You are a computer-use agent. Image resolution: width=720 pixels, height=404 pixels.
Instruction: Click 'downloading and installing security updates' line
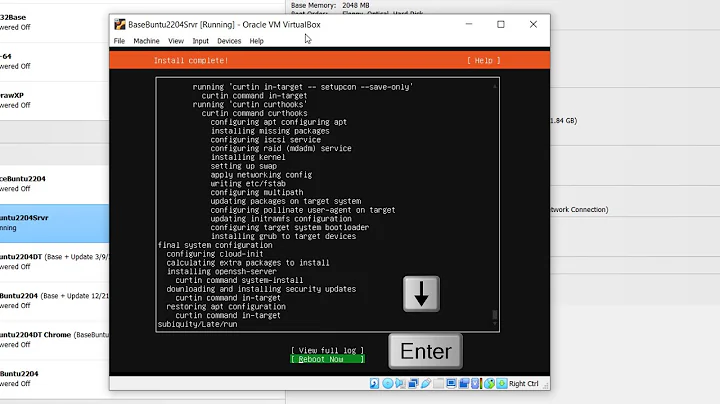(x=261, y=289)
